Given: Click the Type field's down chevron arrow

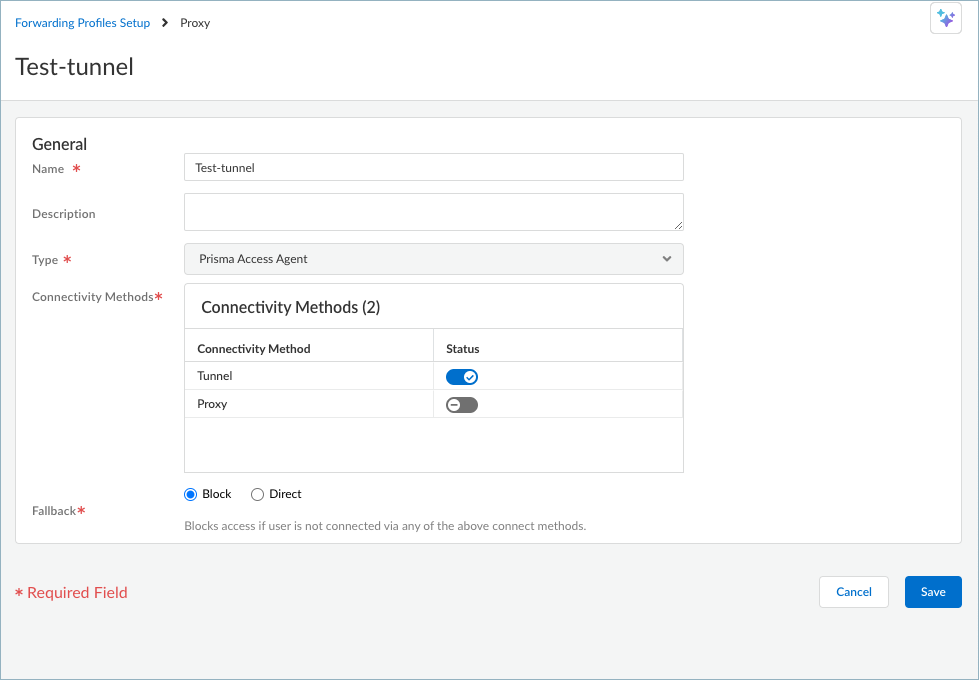Looking at the screenshot, I should pyautogui.click(x=667, y=259).
